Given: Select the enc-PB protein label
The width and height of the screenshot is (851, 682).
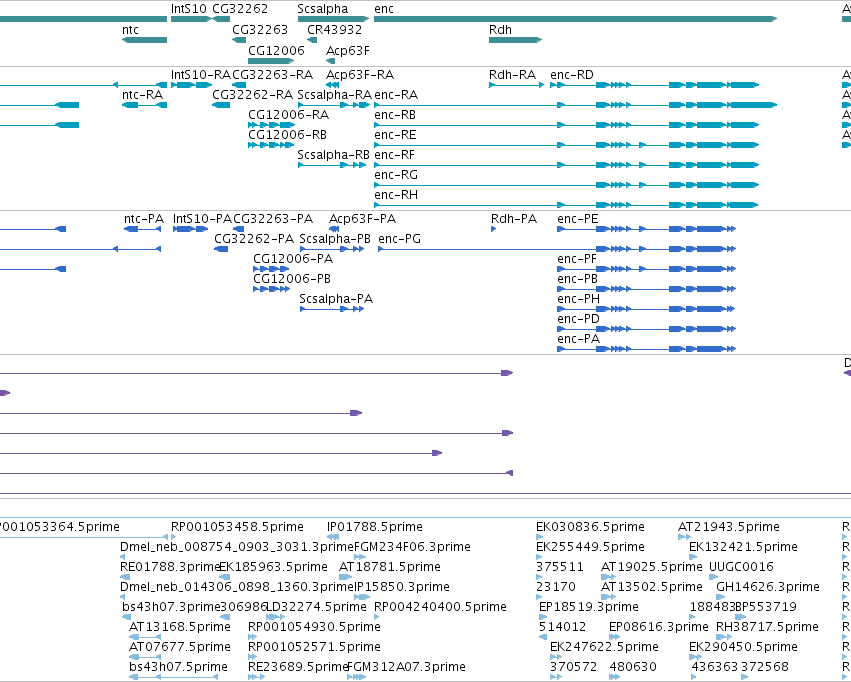Looking at the screenshot, I should [x=577, y=279].
